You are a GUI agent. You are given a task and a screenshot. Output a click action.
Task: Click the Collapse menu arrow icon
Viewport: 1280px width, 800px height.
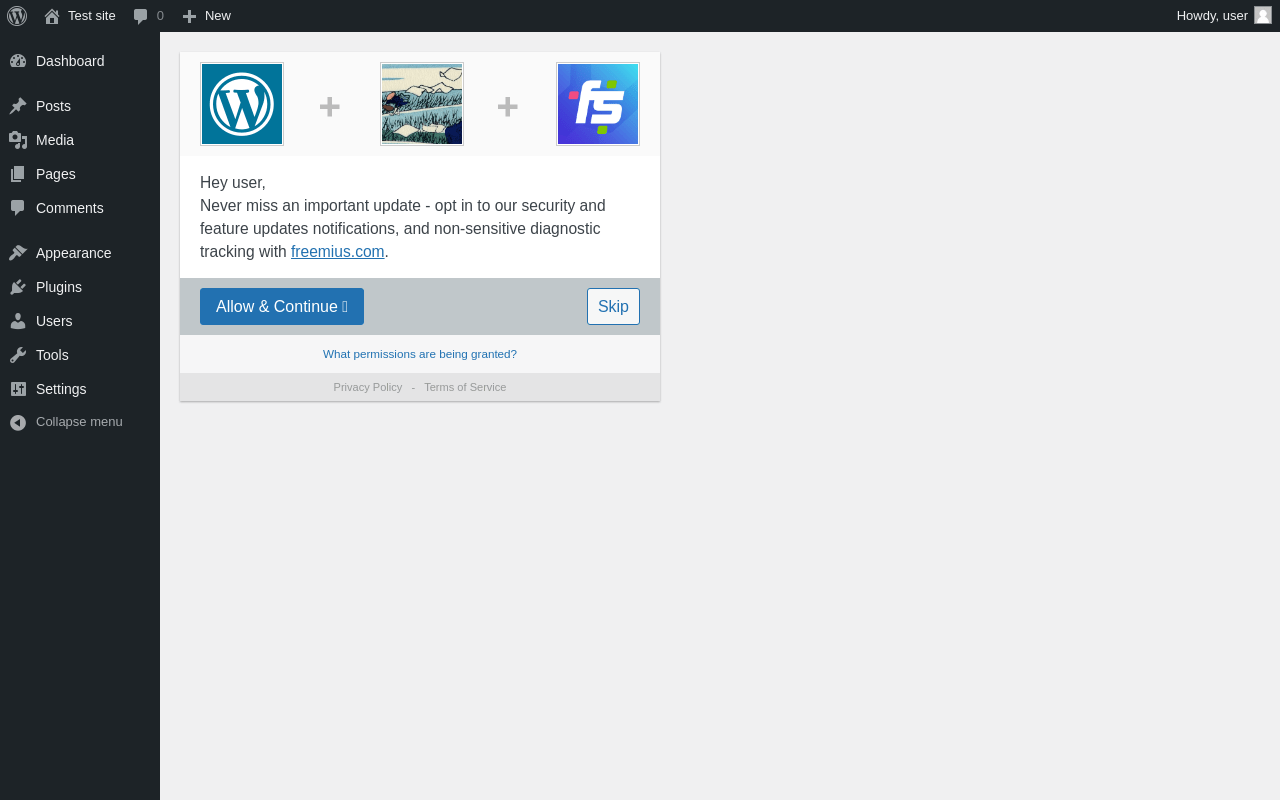click(18, 423)
